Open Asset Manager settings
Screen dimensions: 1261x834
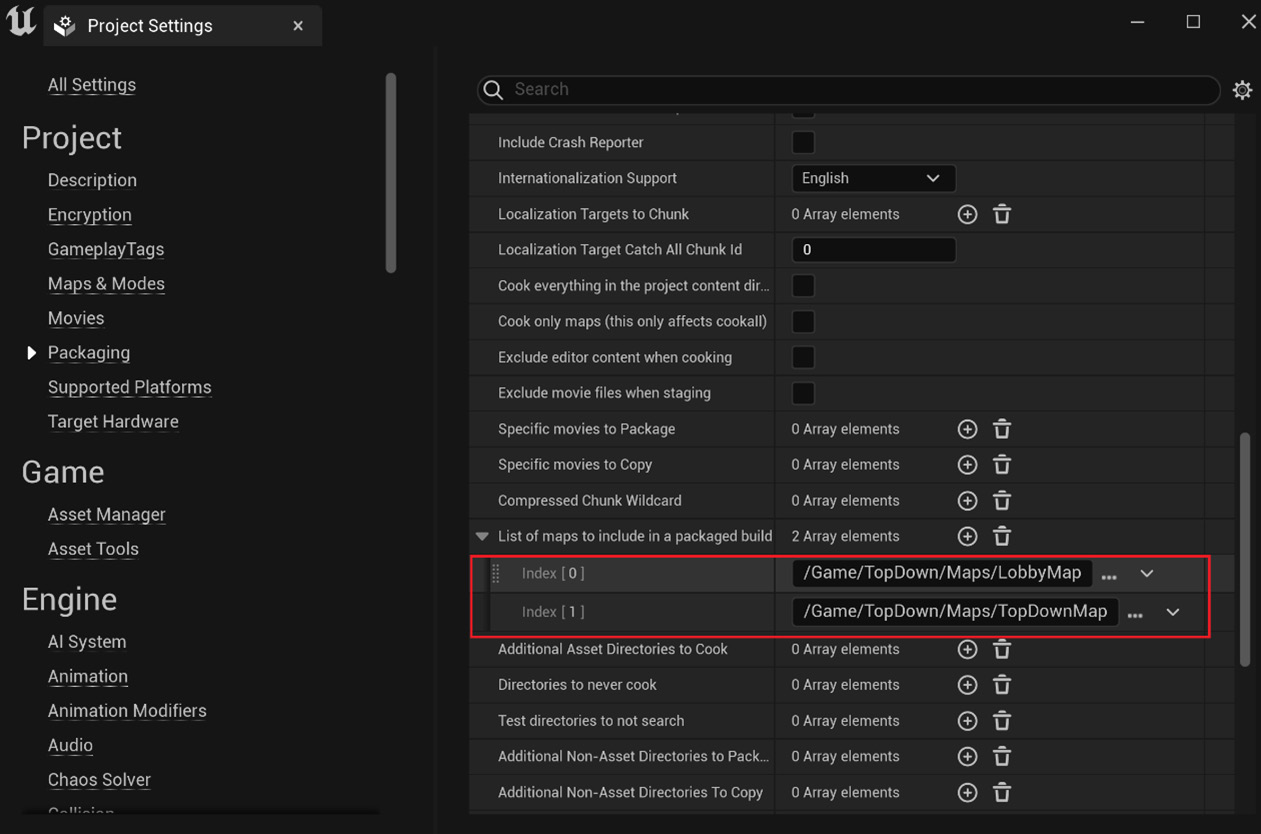click(107, 515)
